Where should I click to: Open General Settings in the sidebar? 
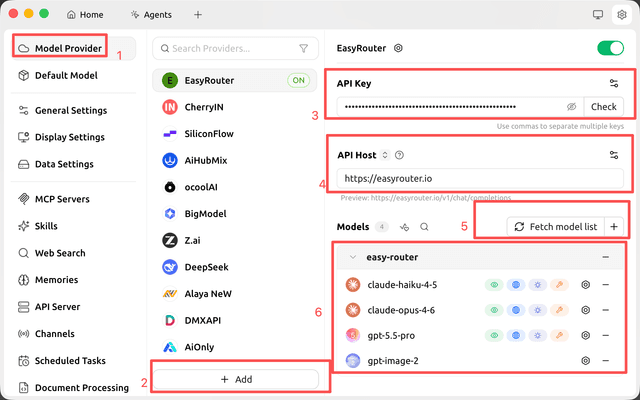pyautogui.click(x=73, y=111)
